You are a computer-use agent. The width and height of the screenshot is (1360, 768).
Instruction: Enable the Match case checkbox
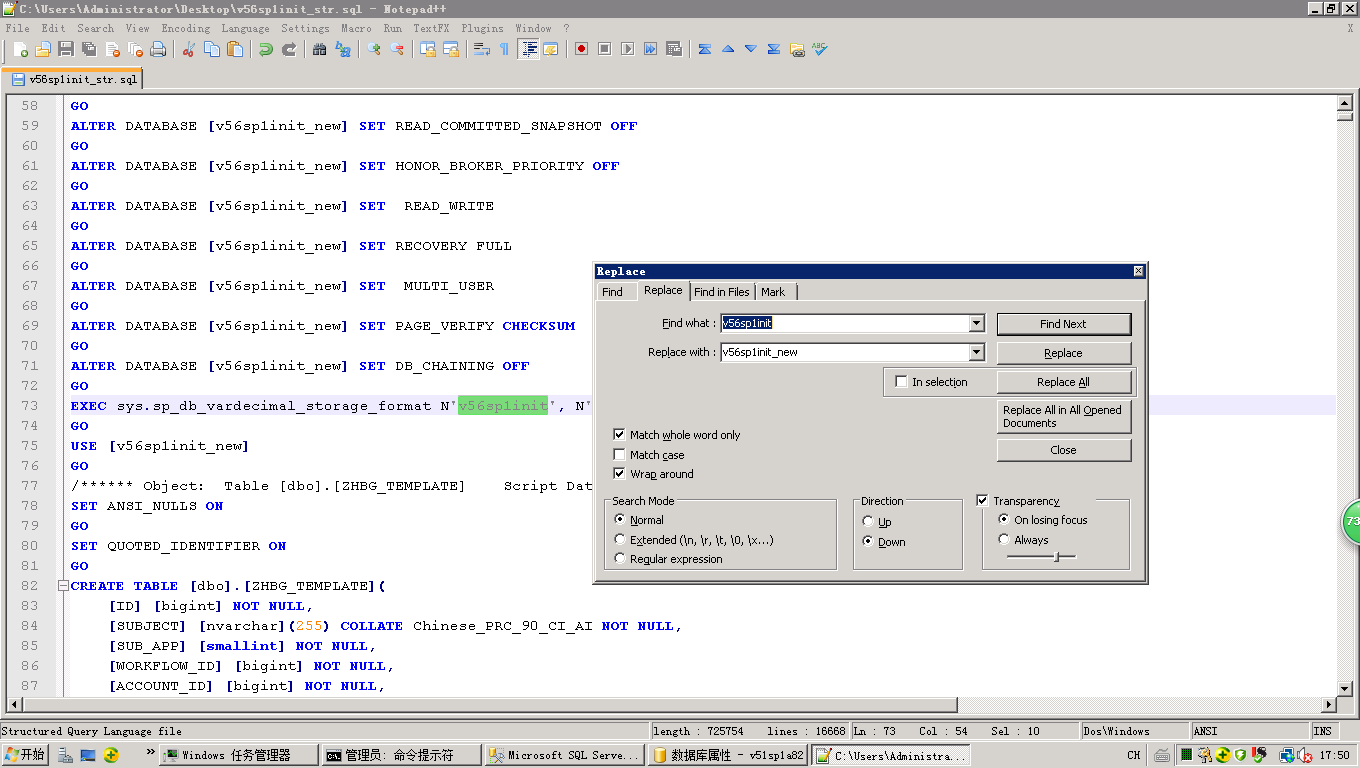tap(620, 455)
